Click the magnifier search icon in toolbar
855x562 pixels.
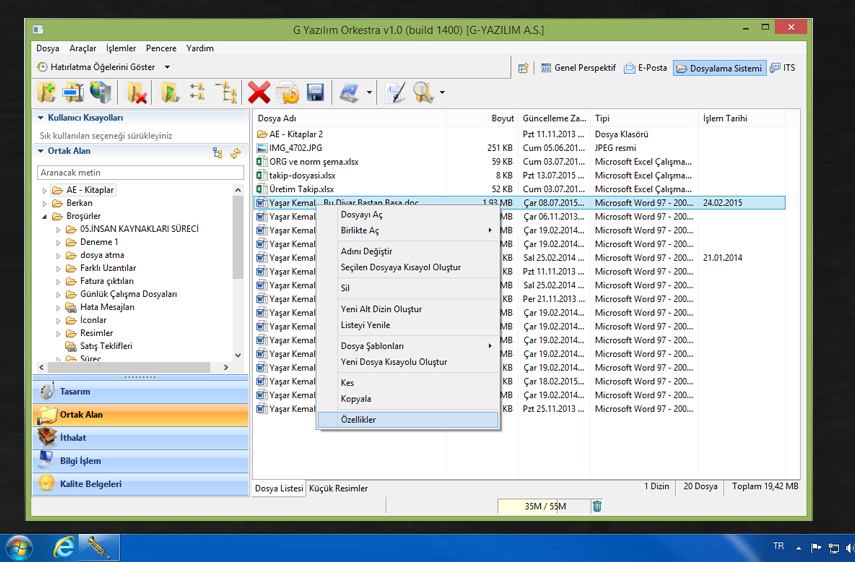click(423, 93)
